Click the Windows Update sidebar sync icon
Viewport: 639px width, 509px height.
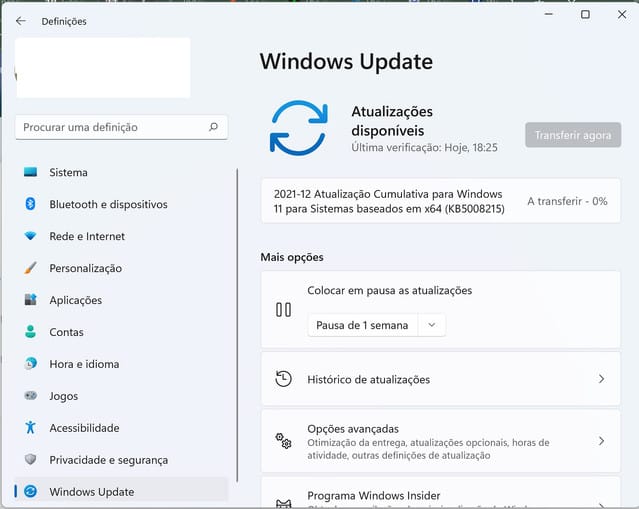point(30,491)
